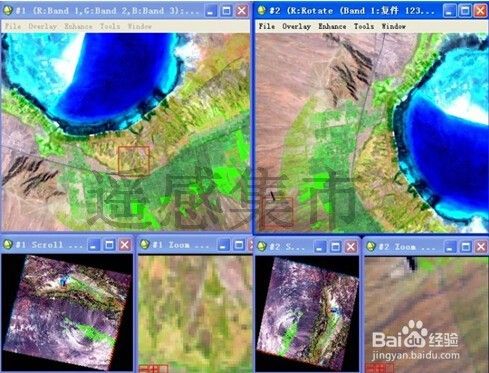The image size is (489, 373).
Task: Open Enhance menu in display #1
Action: pyautogui.click(x=78, y=26)
